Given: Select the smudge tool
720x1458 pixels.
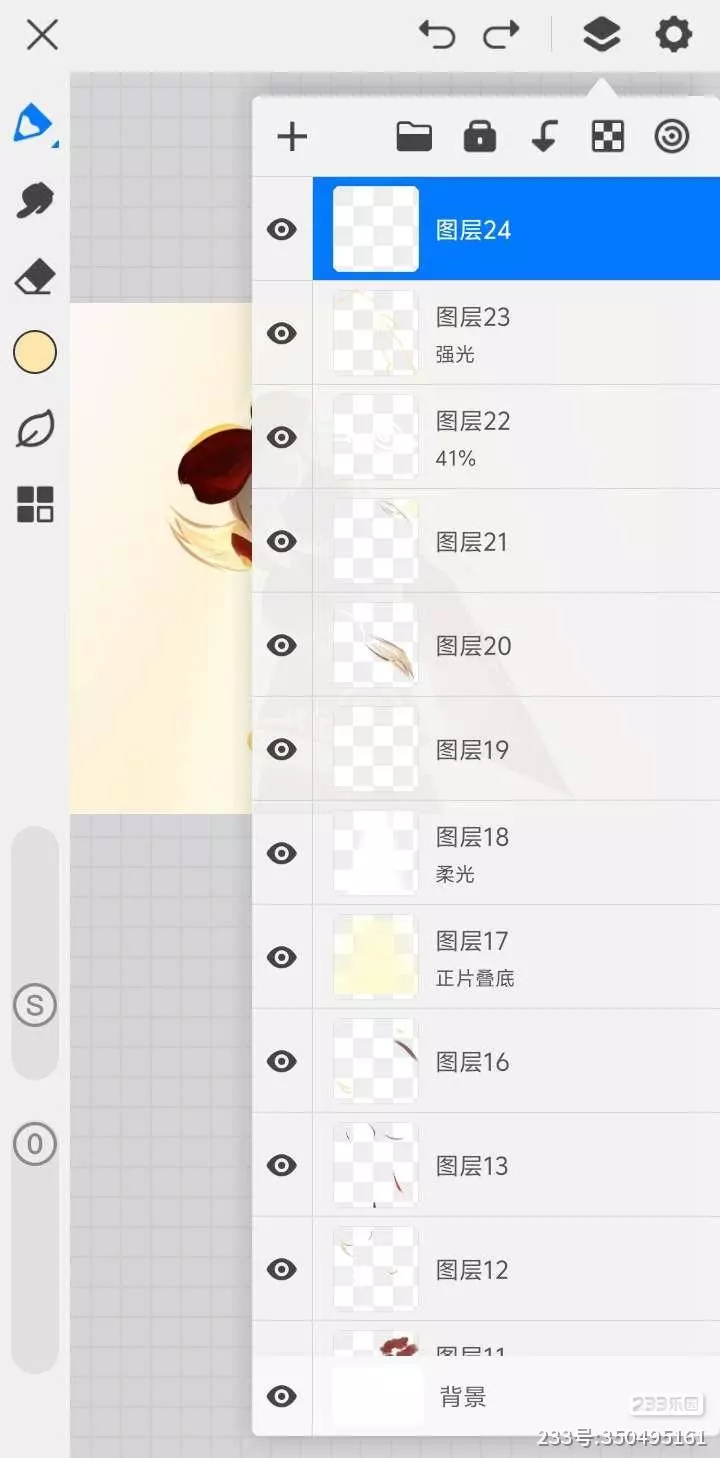Looking at the screenshot, I should coord(35,200).
